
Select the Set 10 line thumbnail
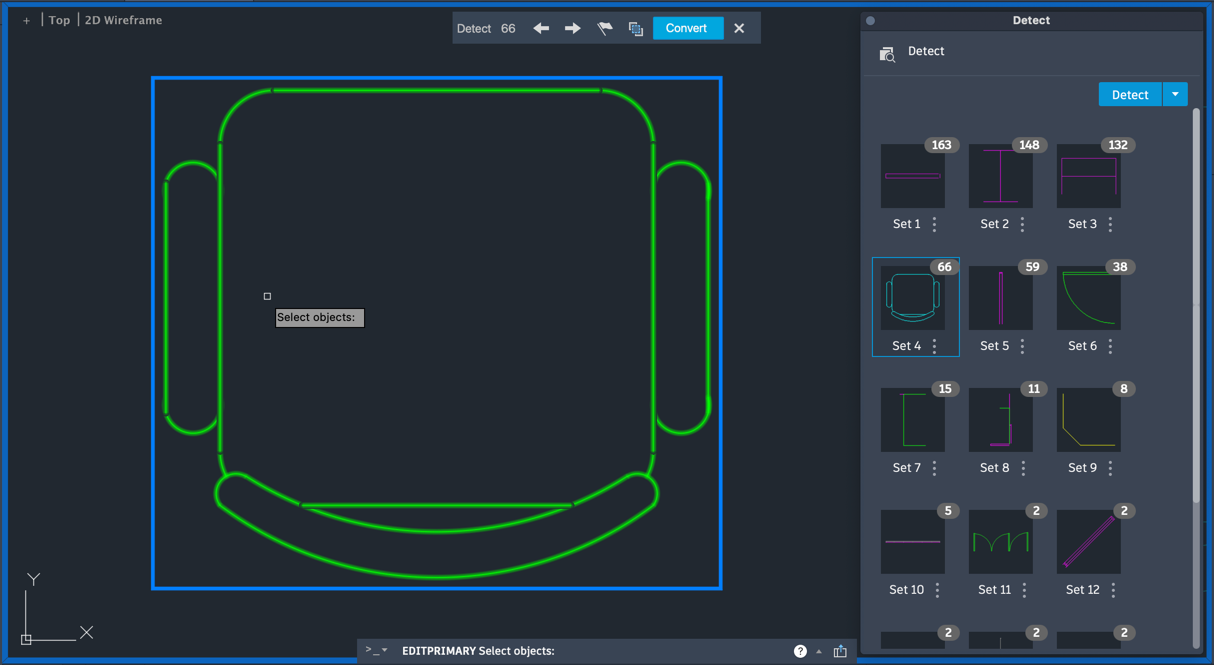[913, 542]
